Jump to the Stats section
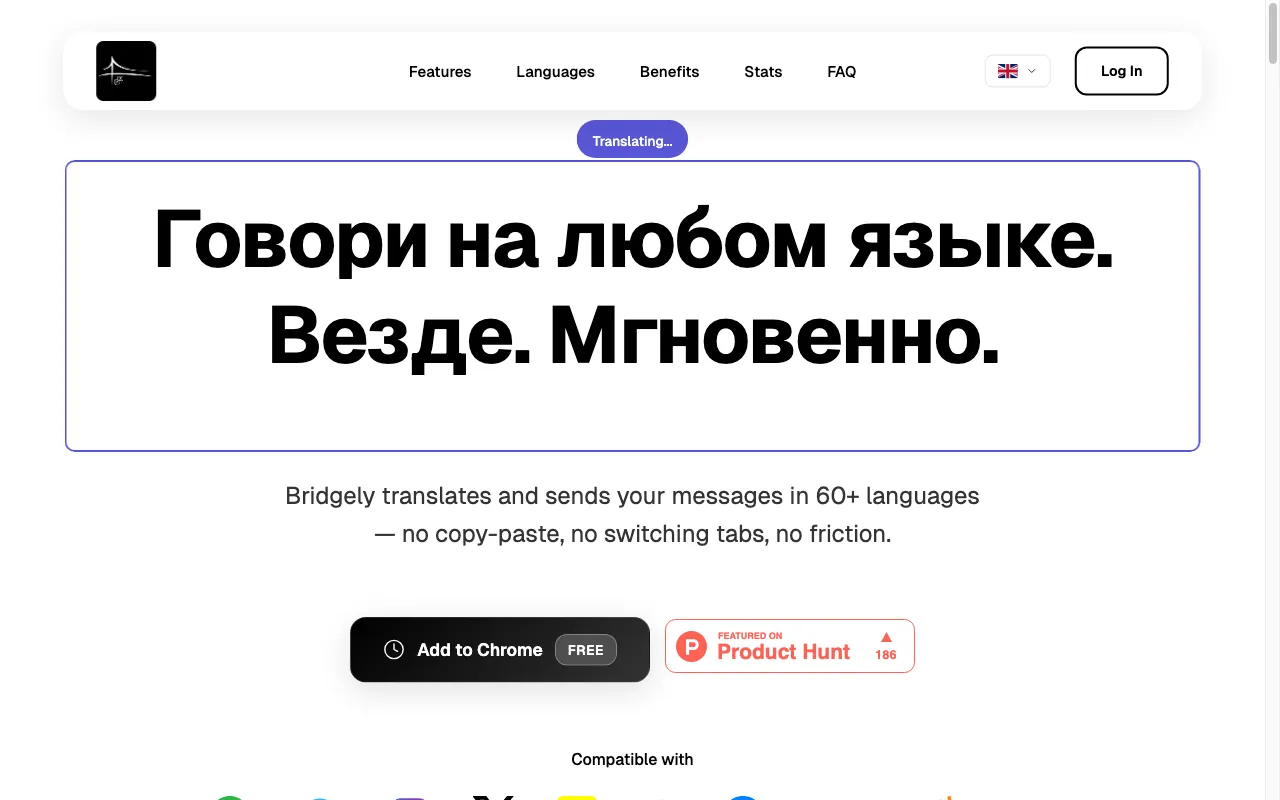This screenshot has height=800, width=1280. point(763,72)
